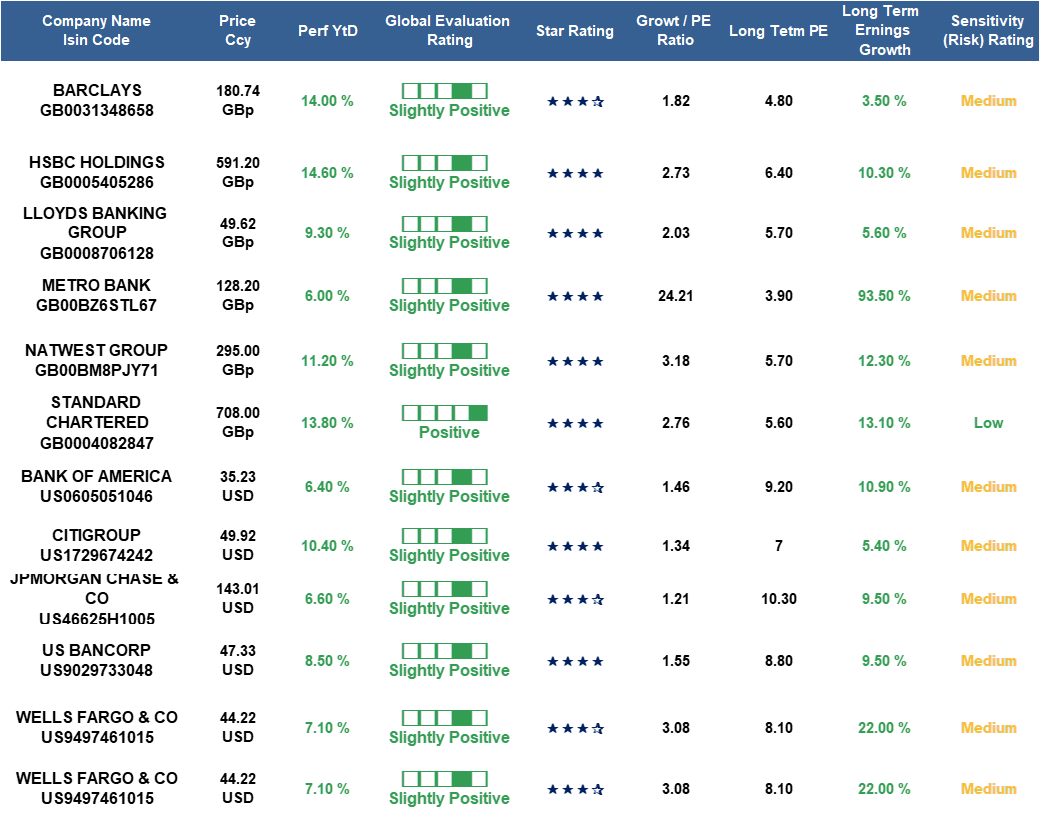Select NatWest Group's star rating
Screen dimensions: 1040x821
(575, 361)
